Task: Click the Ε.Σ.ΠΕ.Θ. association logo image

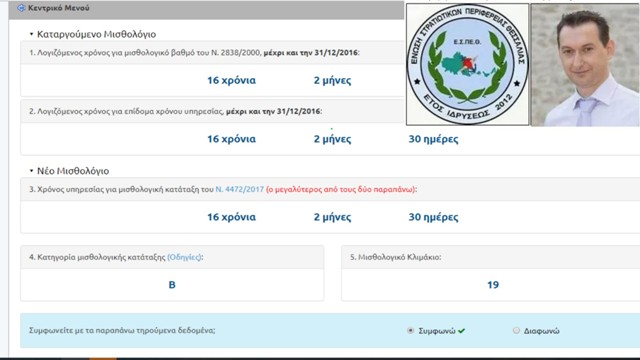Action: 467,64
